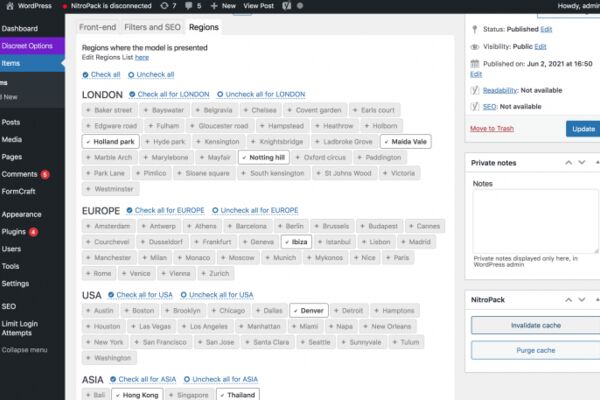Click the visibility eye icon
The width and height of the screenshot is (600, 400).
click(x=474, y=47)
